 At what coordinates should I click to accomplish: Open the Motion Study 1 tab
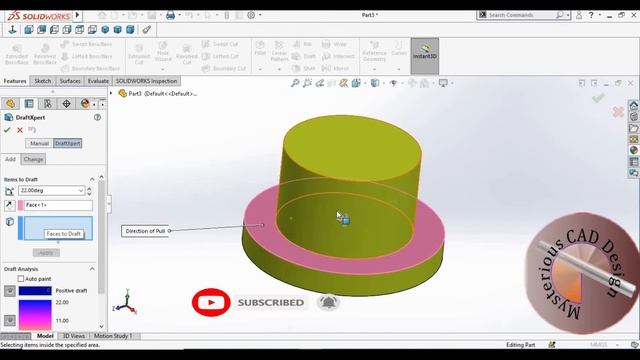click(x=113, y=336)
